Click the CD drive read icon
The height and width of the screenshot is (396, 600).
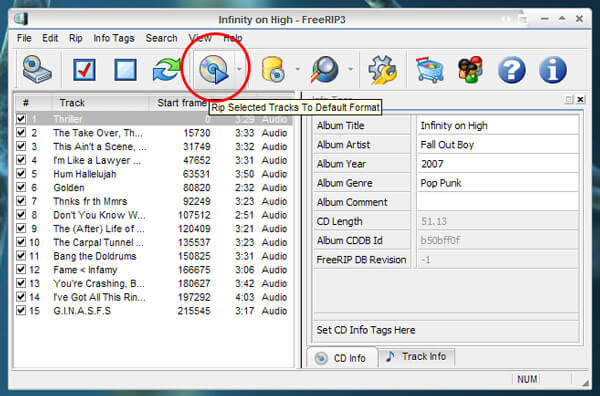[37, 70]
